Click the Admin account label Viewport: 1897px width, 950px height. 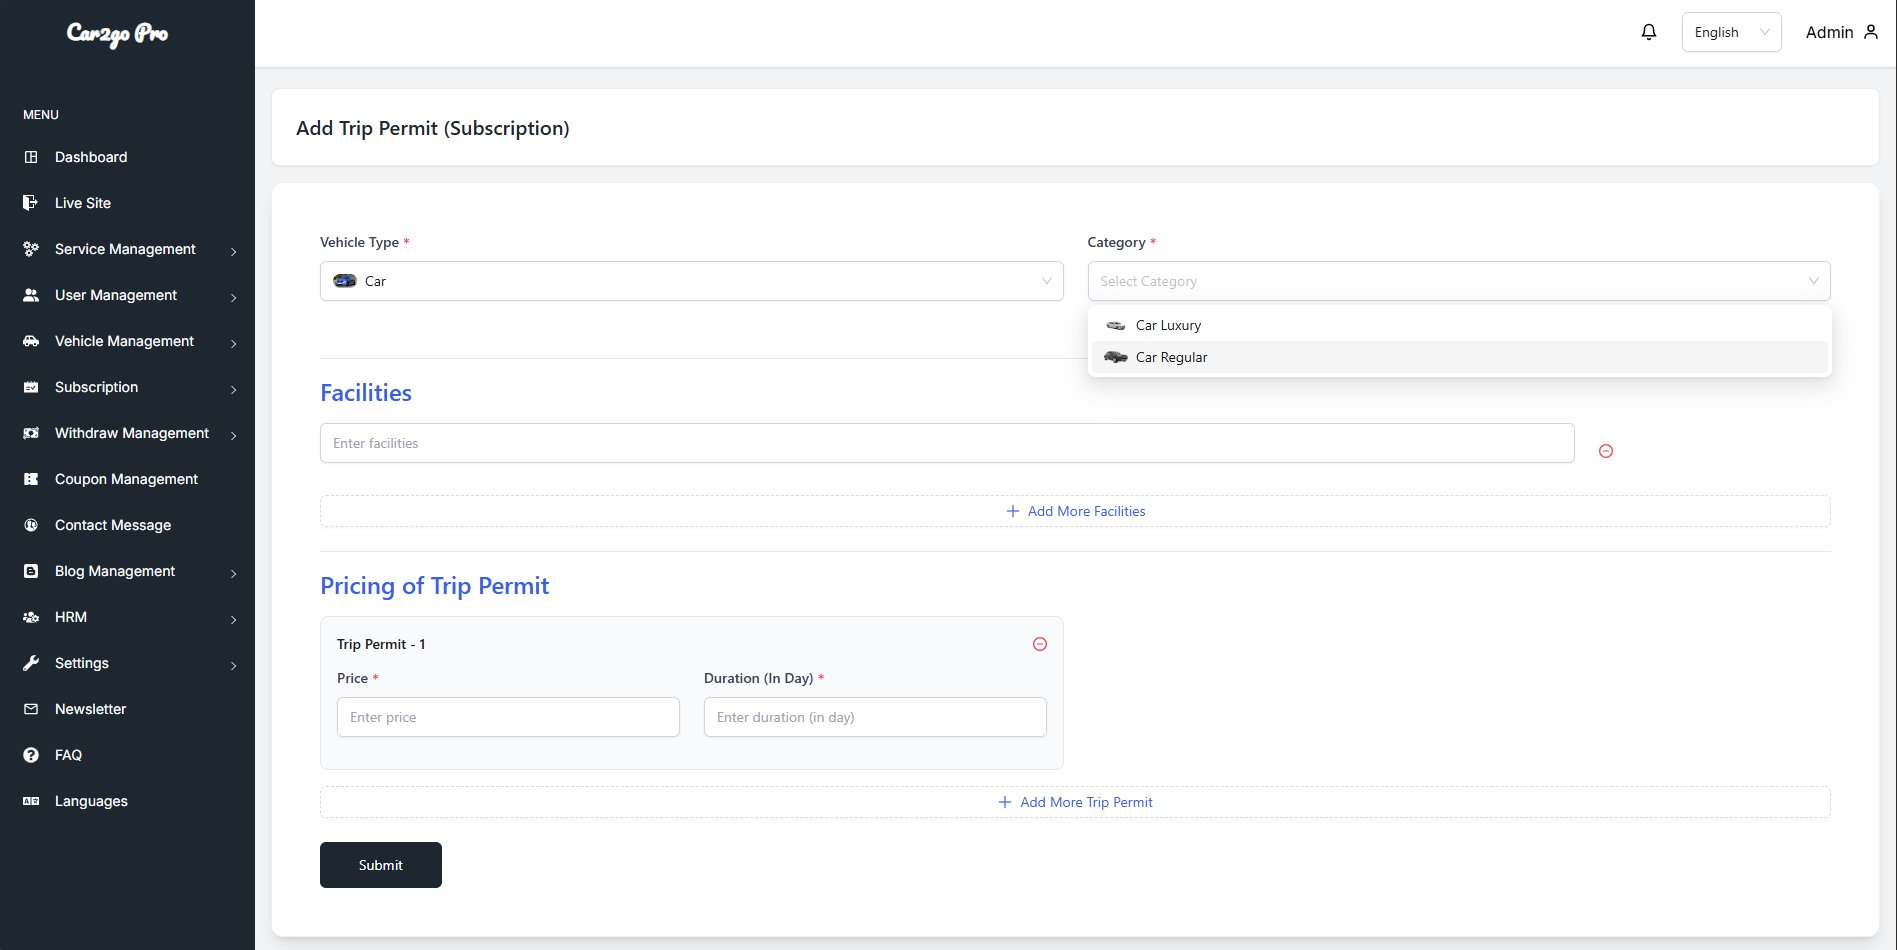(x=1829, y=32)
